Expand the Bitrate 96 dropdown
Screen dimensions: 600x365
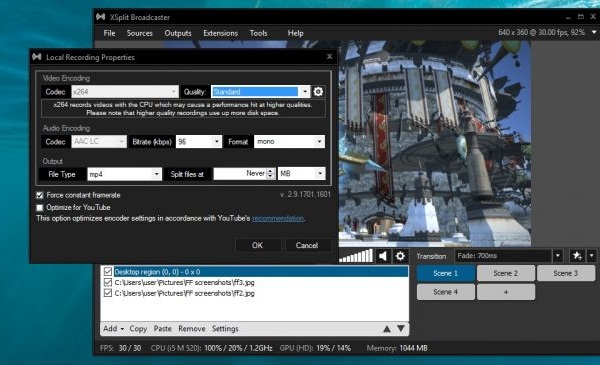pos(199,142)
